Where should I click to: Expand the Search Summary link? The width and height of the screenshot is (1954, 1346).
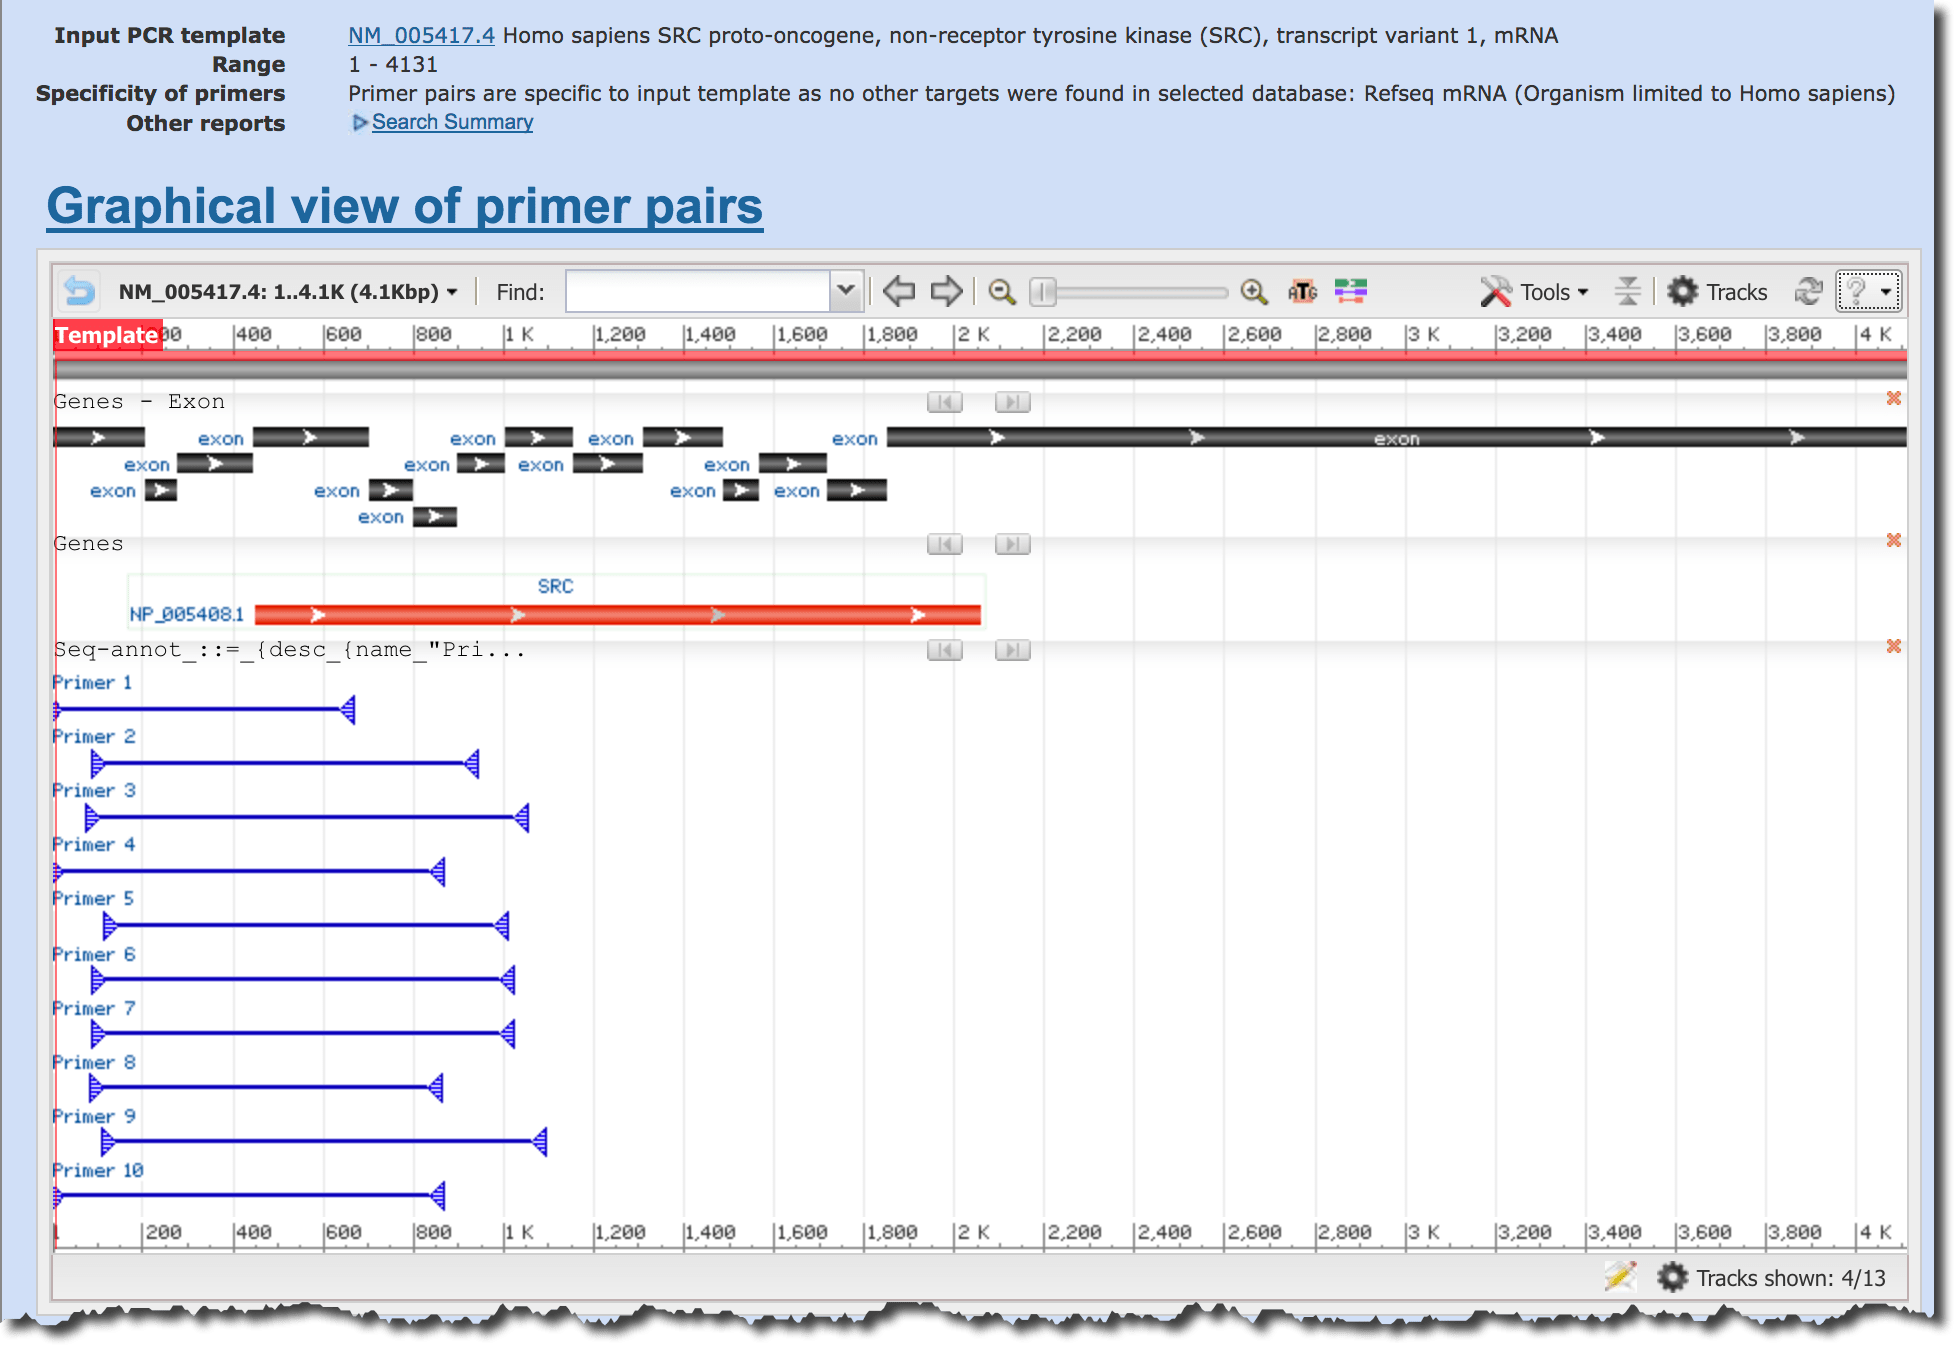tap(451, 122)
